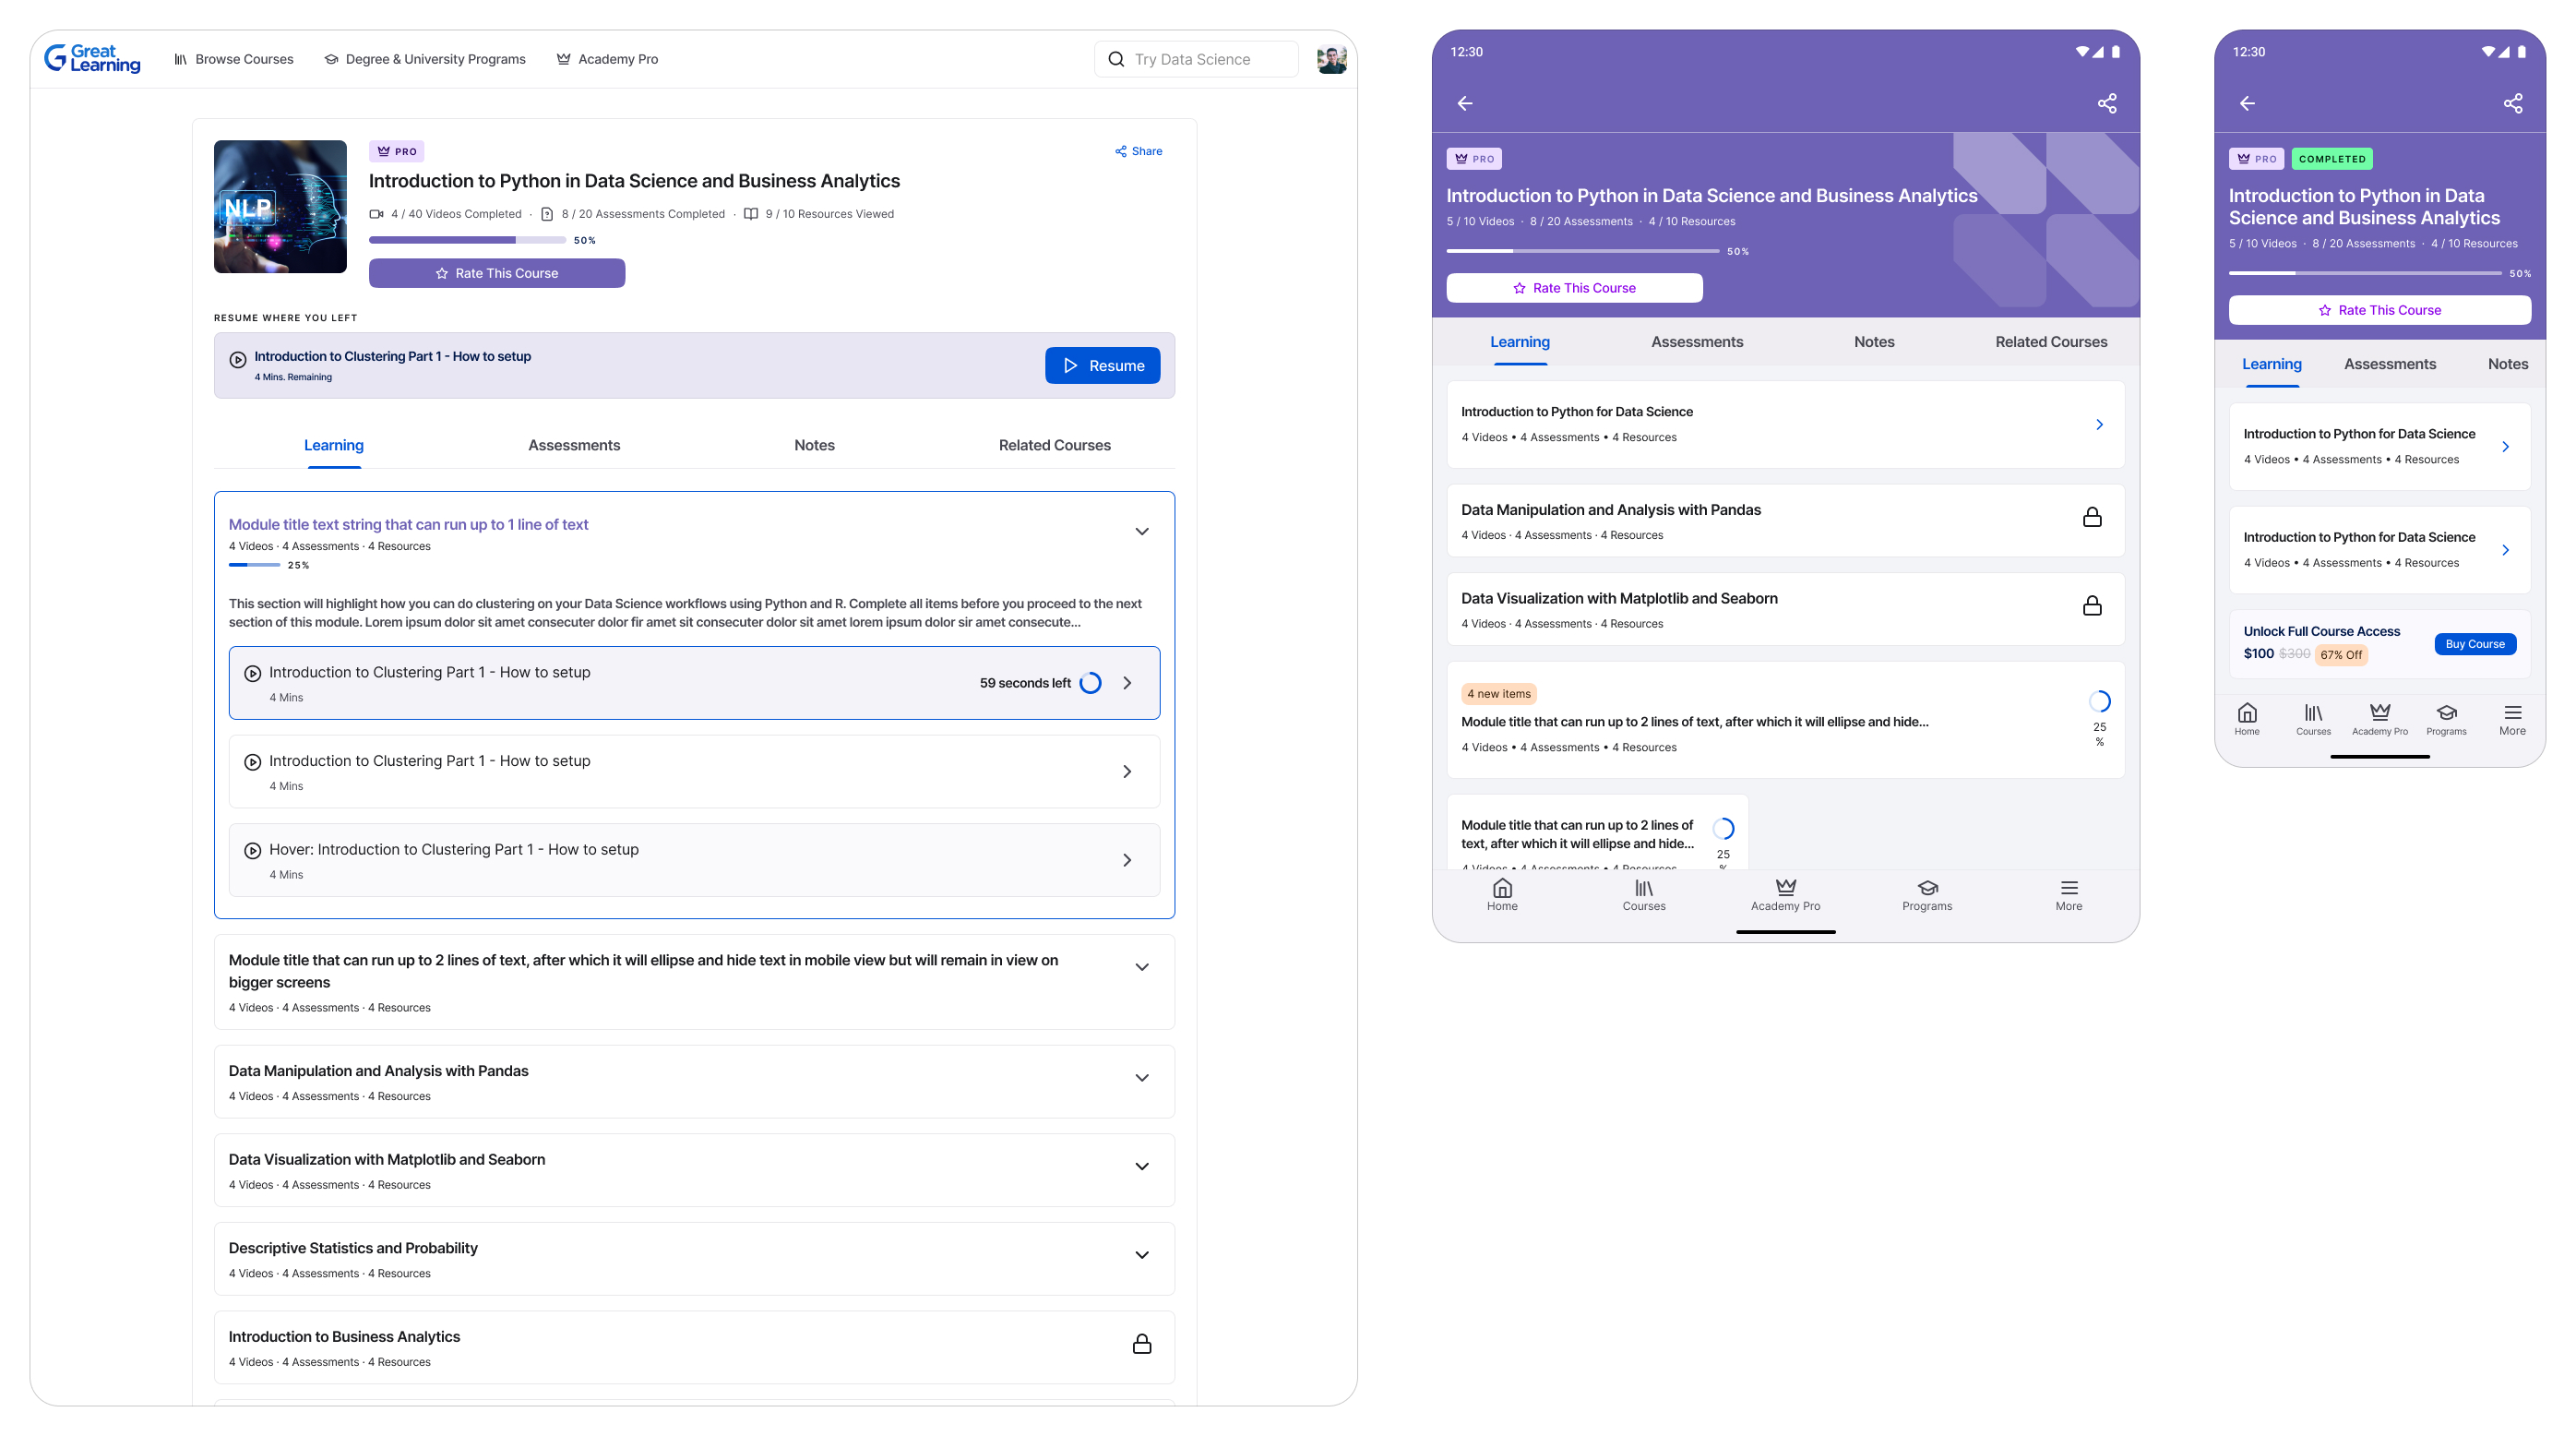Expand Data Visualization with Matplotlib module on desktop
Screen dimensions: 2576x1436
1141,1167
